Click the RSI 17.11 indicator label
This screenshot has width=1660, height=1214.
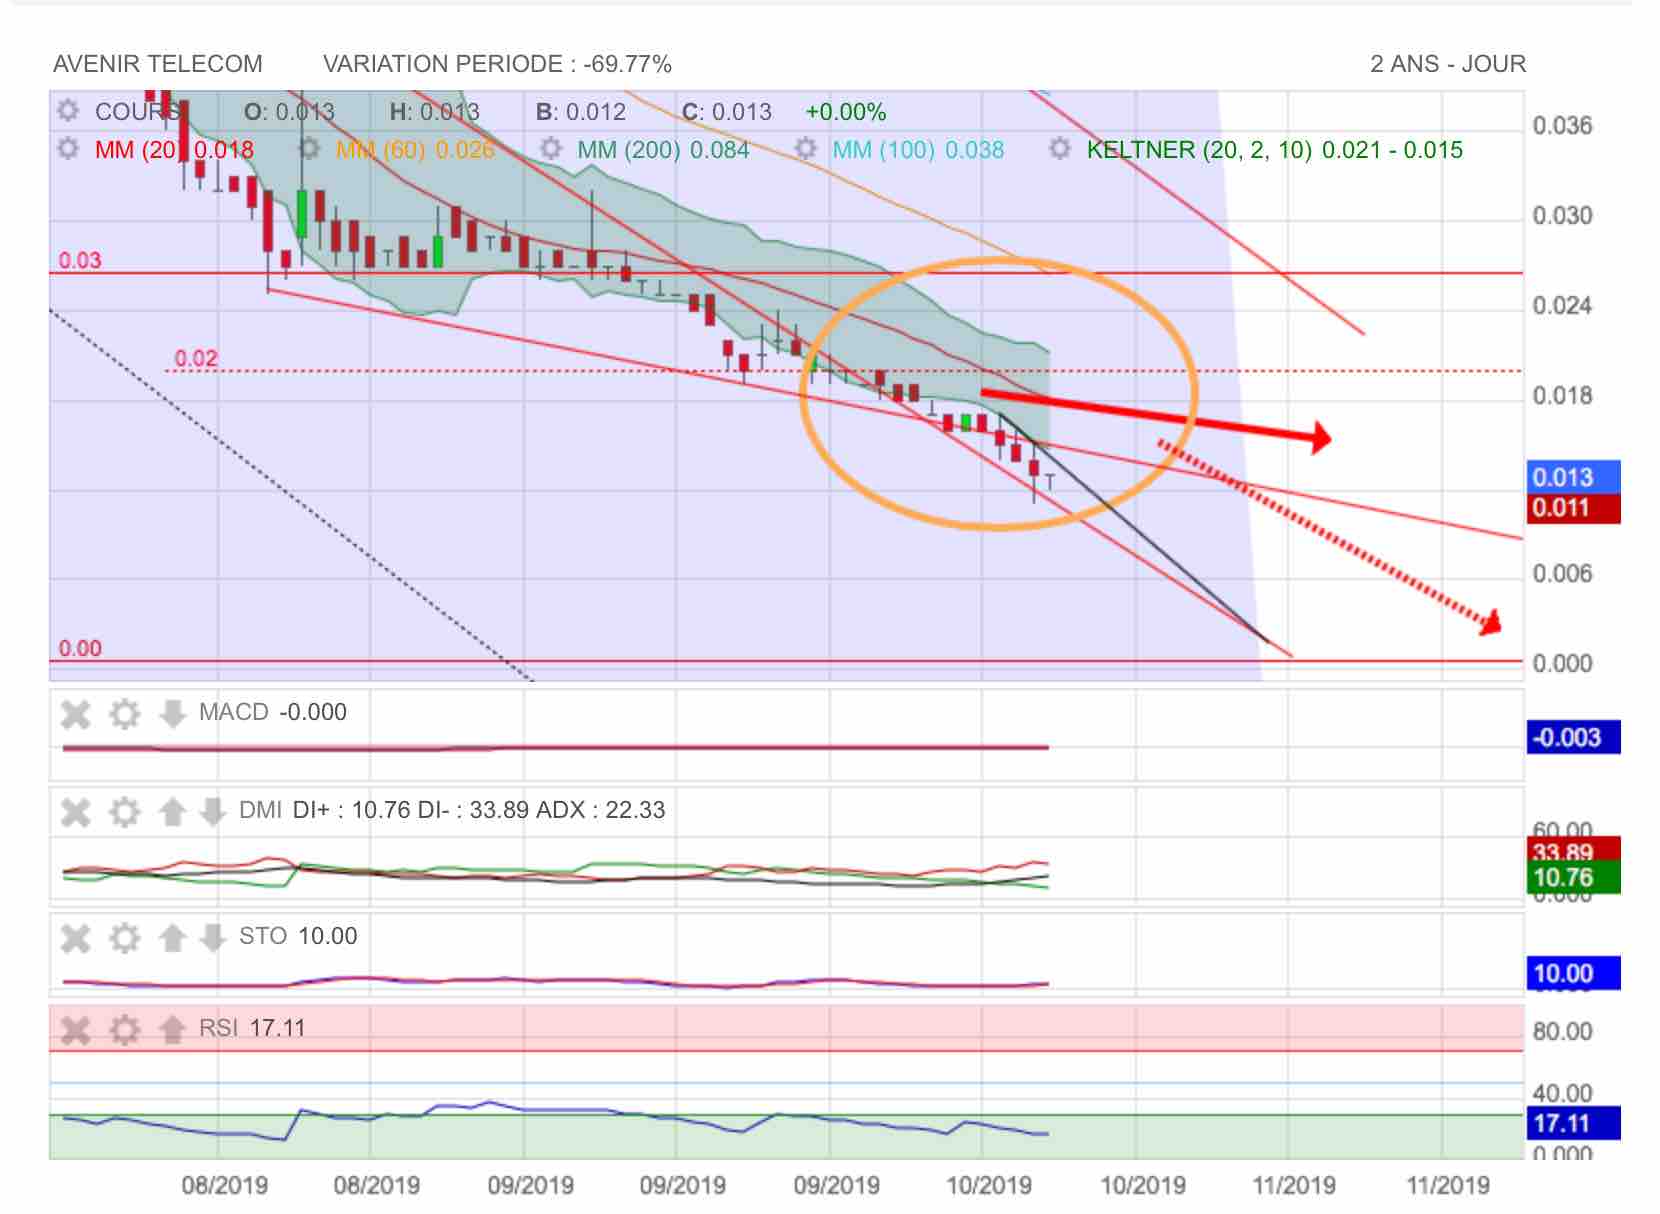252,1028
